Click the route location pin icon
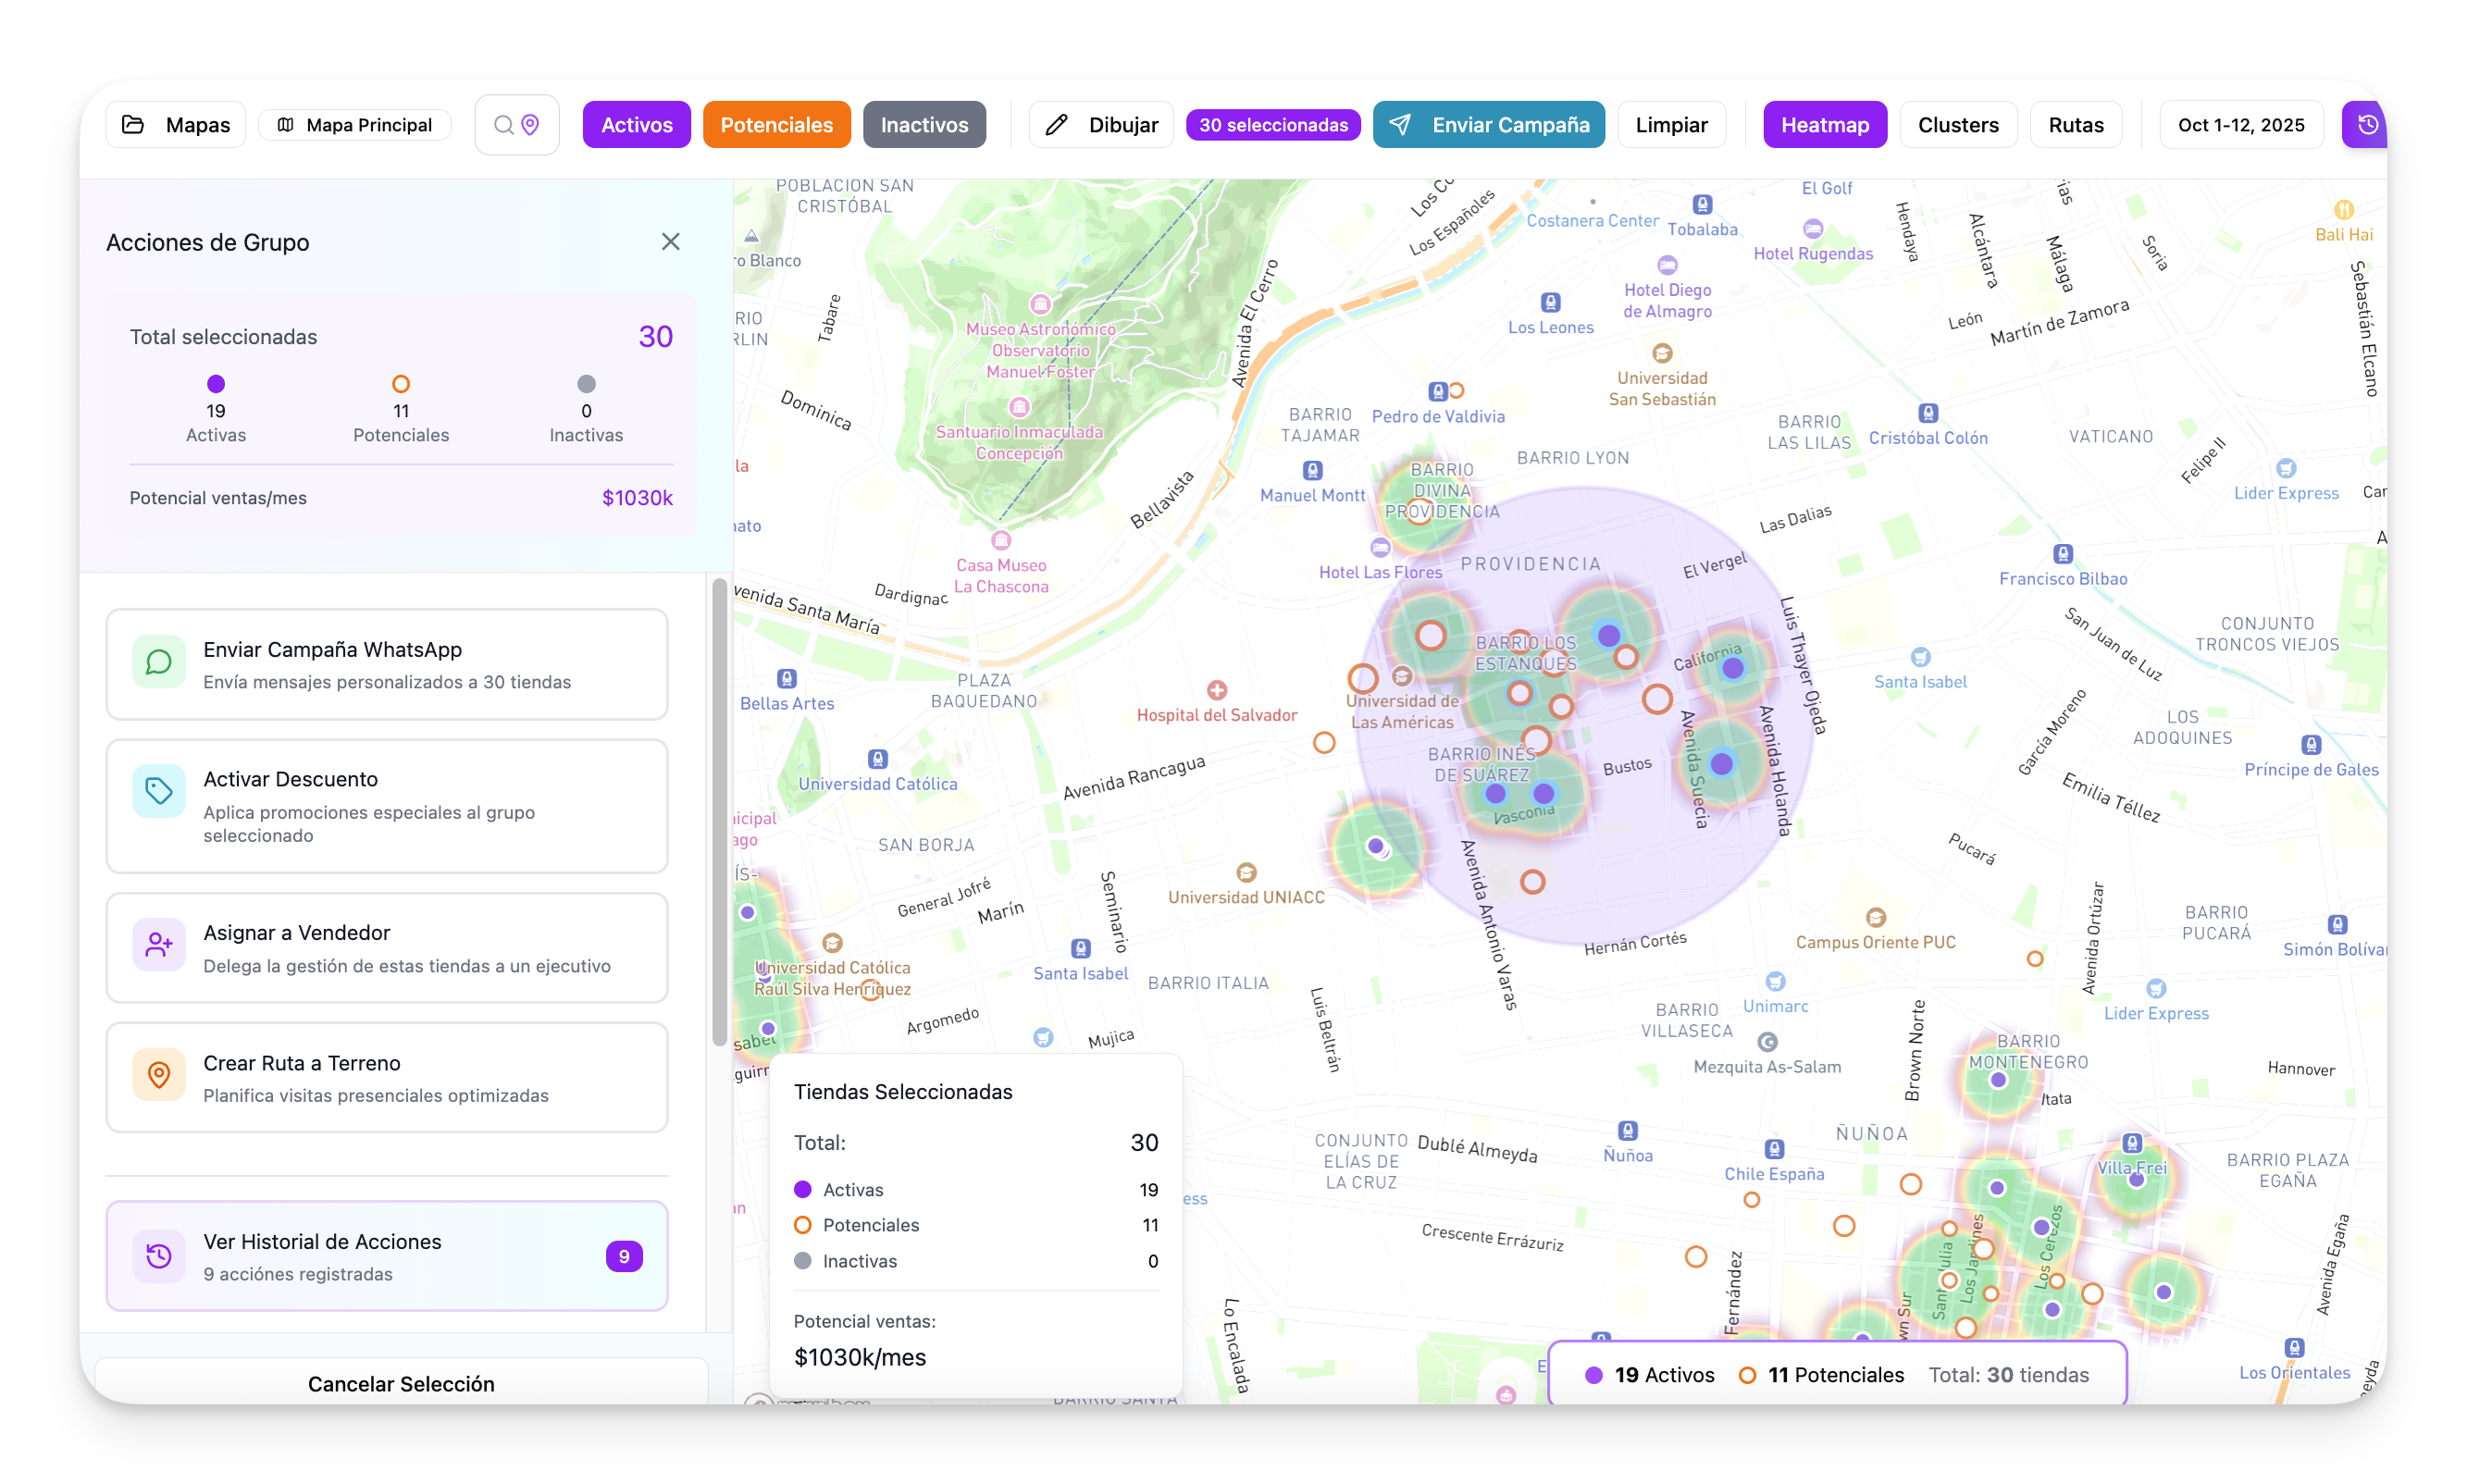This screenshot has height=1484, width=2467. click(159, 1075)
